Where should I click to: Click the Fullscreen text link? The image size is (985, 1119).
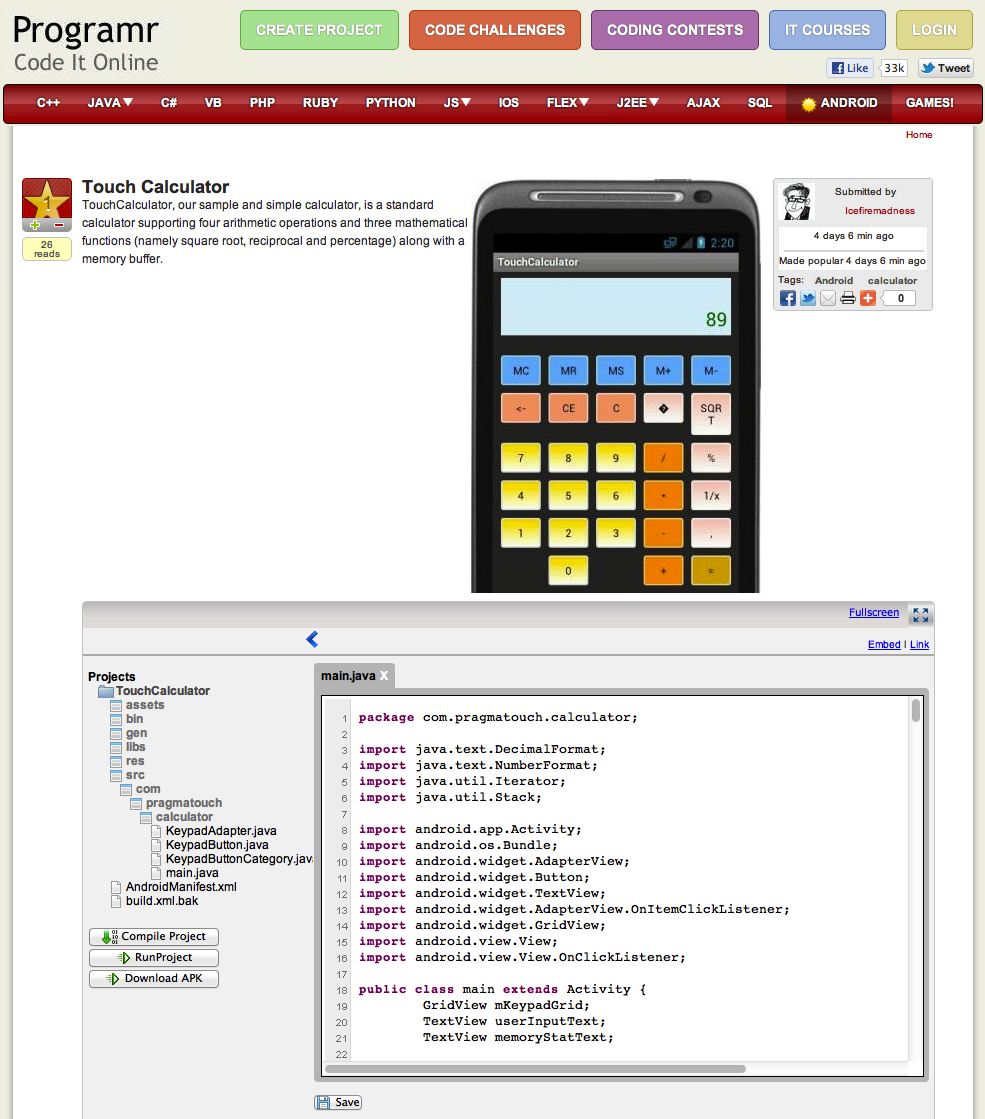[874, 612]
